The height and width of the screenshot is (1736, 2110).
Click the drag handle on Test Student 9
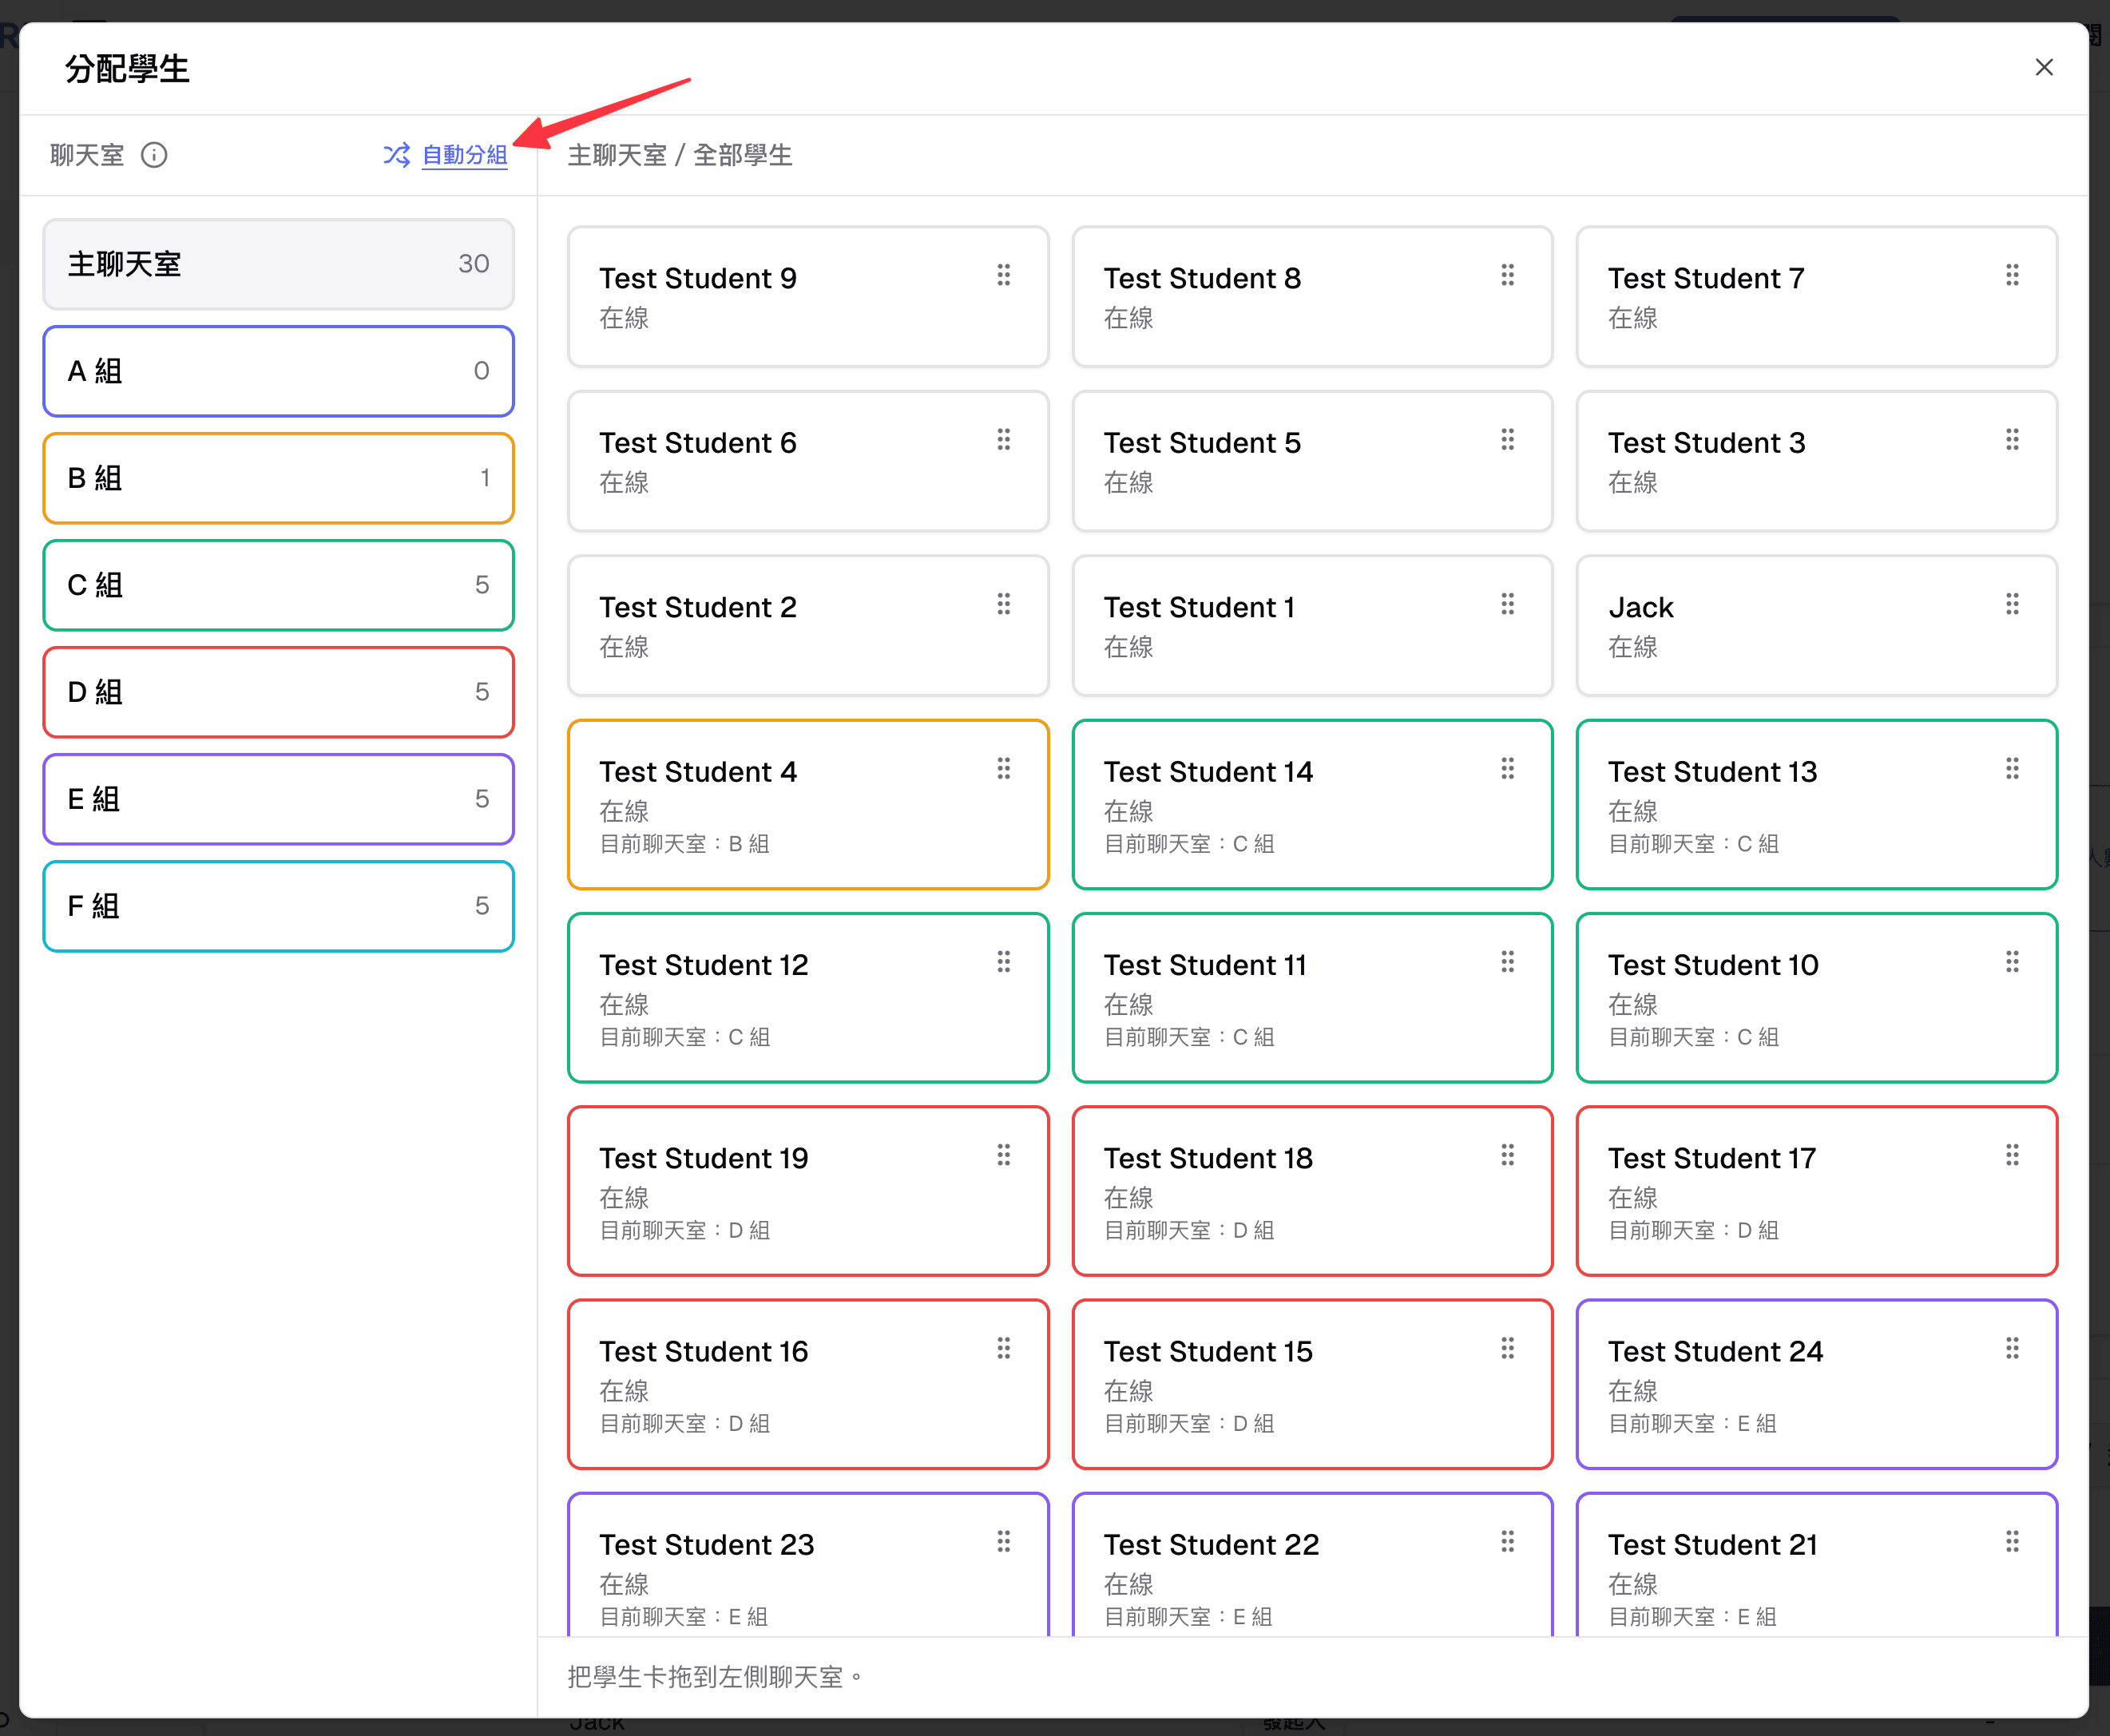click(1003, 275)
